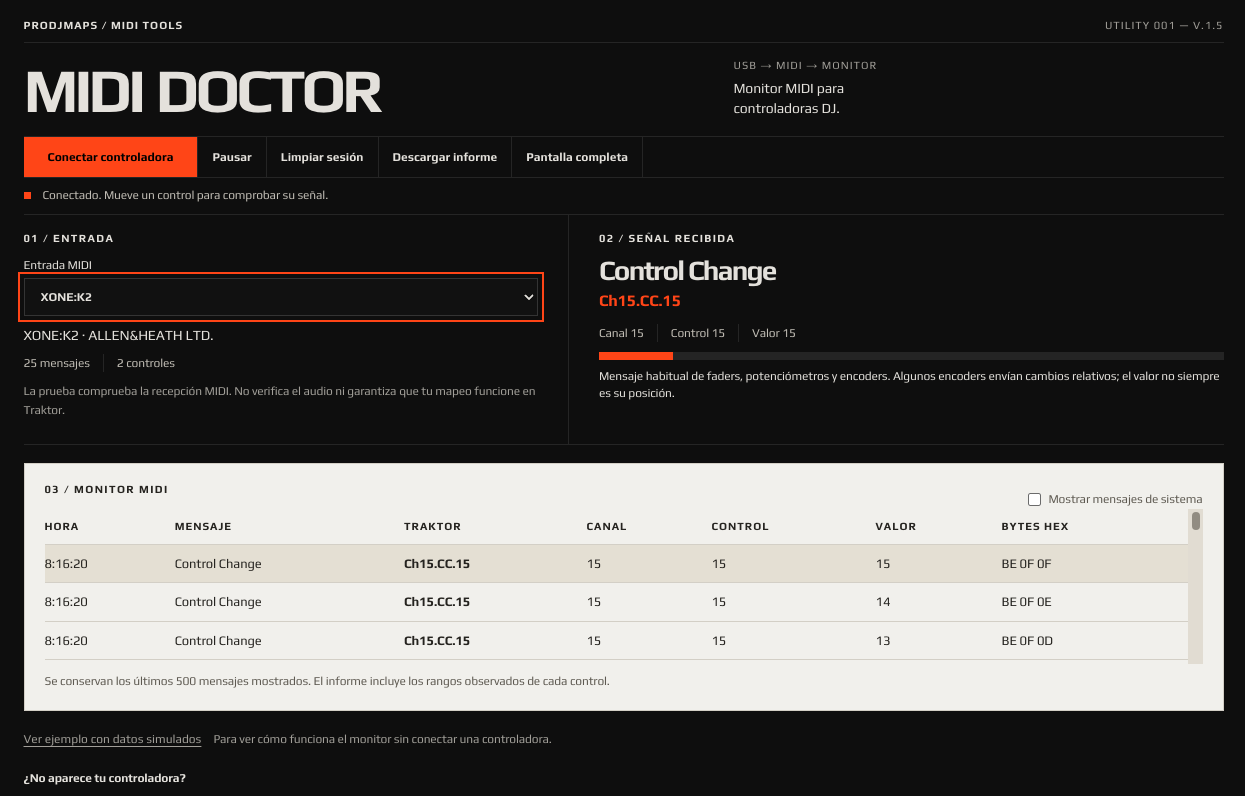Click the HORA column header
The height and width of the screenshot is (796, 1245).
pyautogui.click(x=62, y=526)
